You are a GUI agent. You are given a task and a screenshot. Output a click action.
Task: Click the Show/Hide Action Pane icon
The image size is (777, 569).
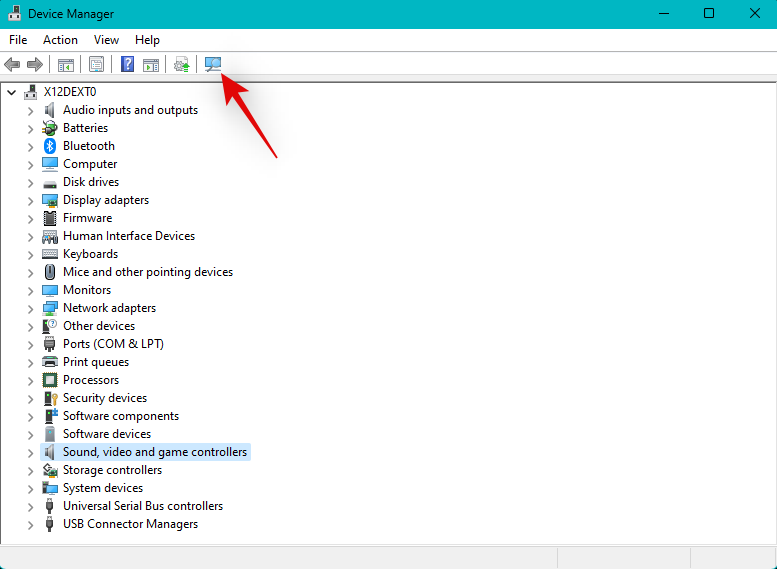tap(151, 65)
